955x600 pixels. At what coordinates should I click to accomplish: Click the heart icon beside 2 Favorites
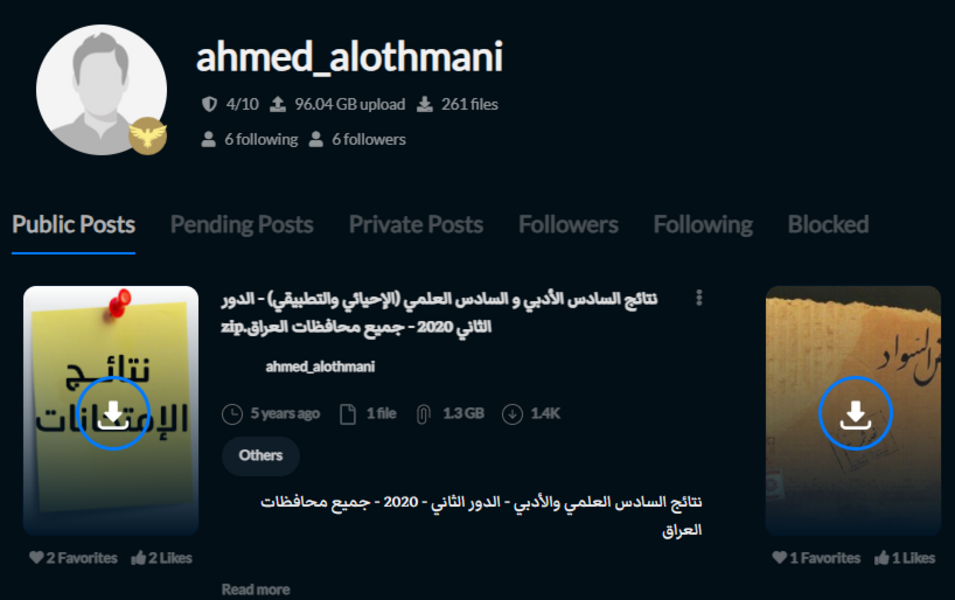(37, 557)
